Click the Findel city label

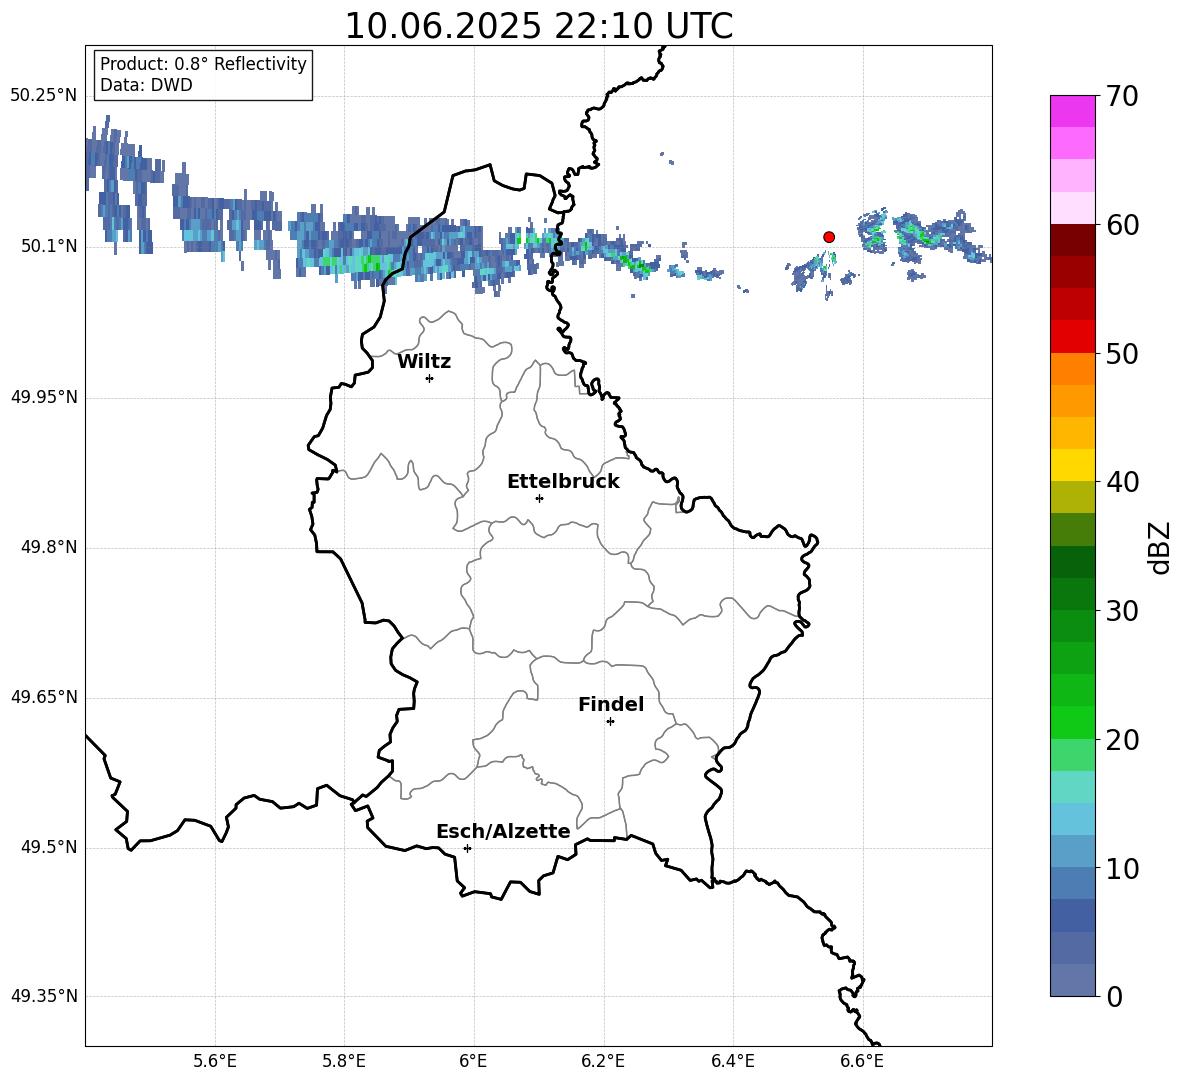pos(611,704)
